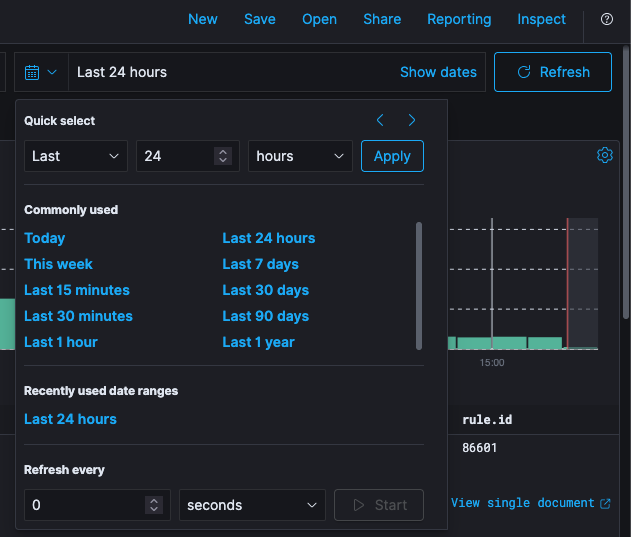The image size is (631, 537).
Task: Click the Show dates link
Action: point(438,72)
